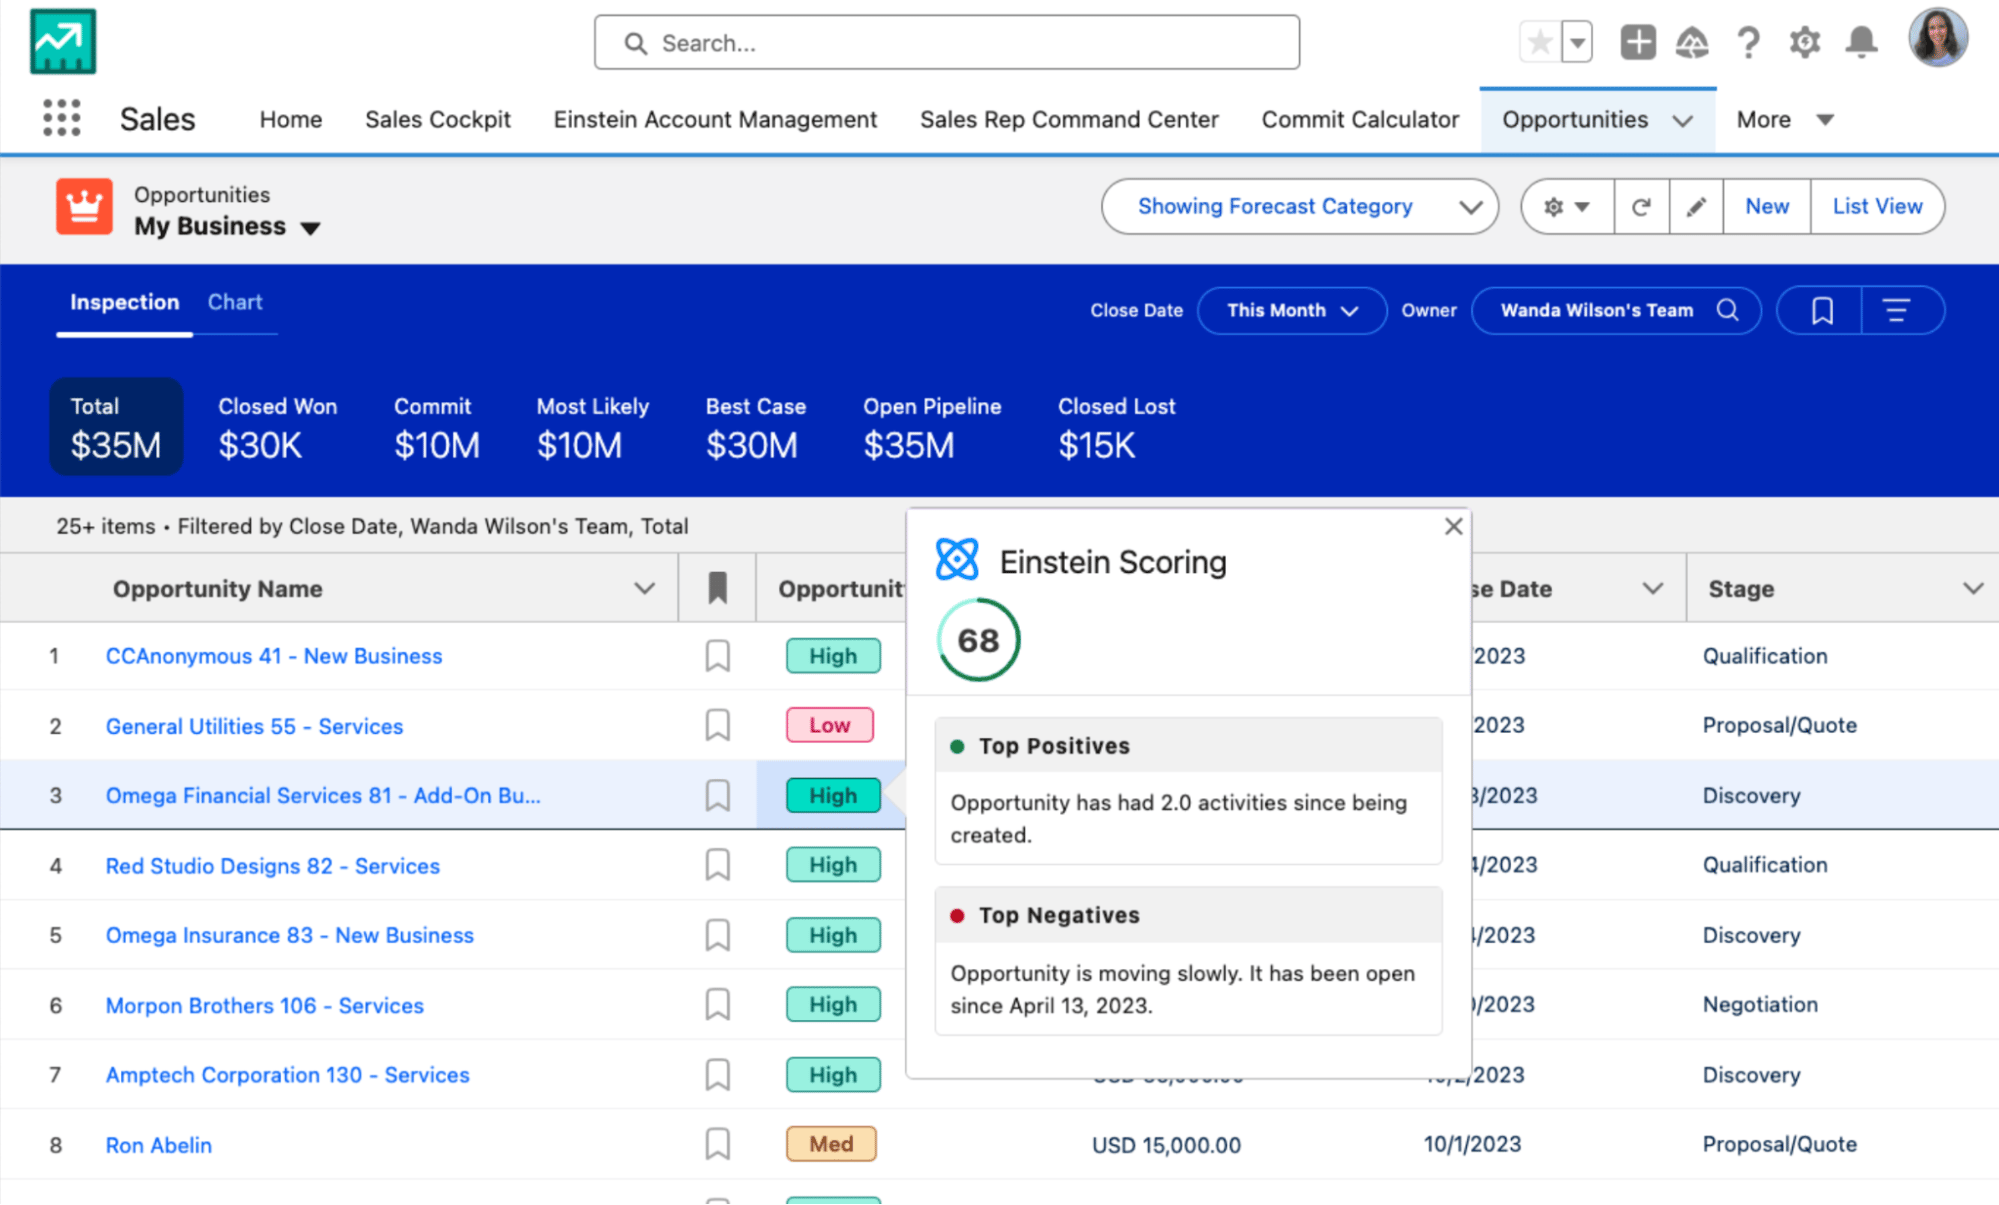Click the bookmark filter icon in blue bar

click(1822, 311)
